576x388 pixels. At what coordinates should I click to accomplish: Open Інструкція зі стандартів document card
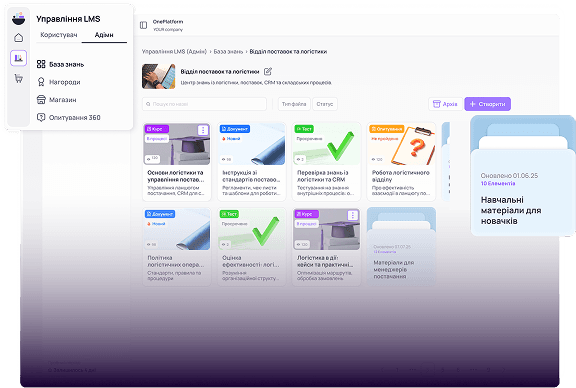coord(252,162)
